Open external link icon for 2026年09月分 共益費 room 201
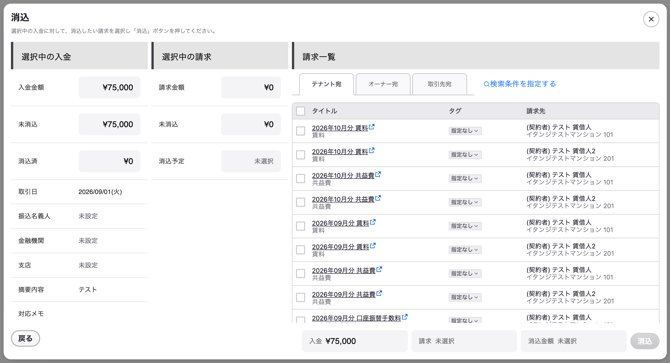Image resolution: width=670 pixels, height=363 pixels. click(379, 293)
